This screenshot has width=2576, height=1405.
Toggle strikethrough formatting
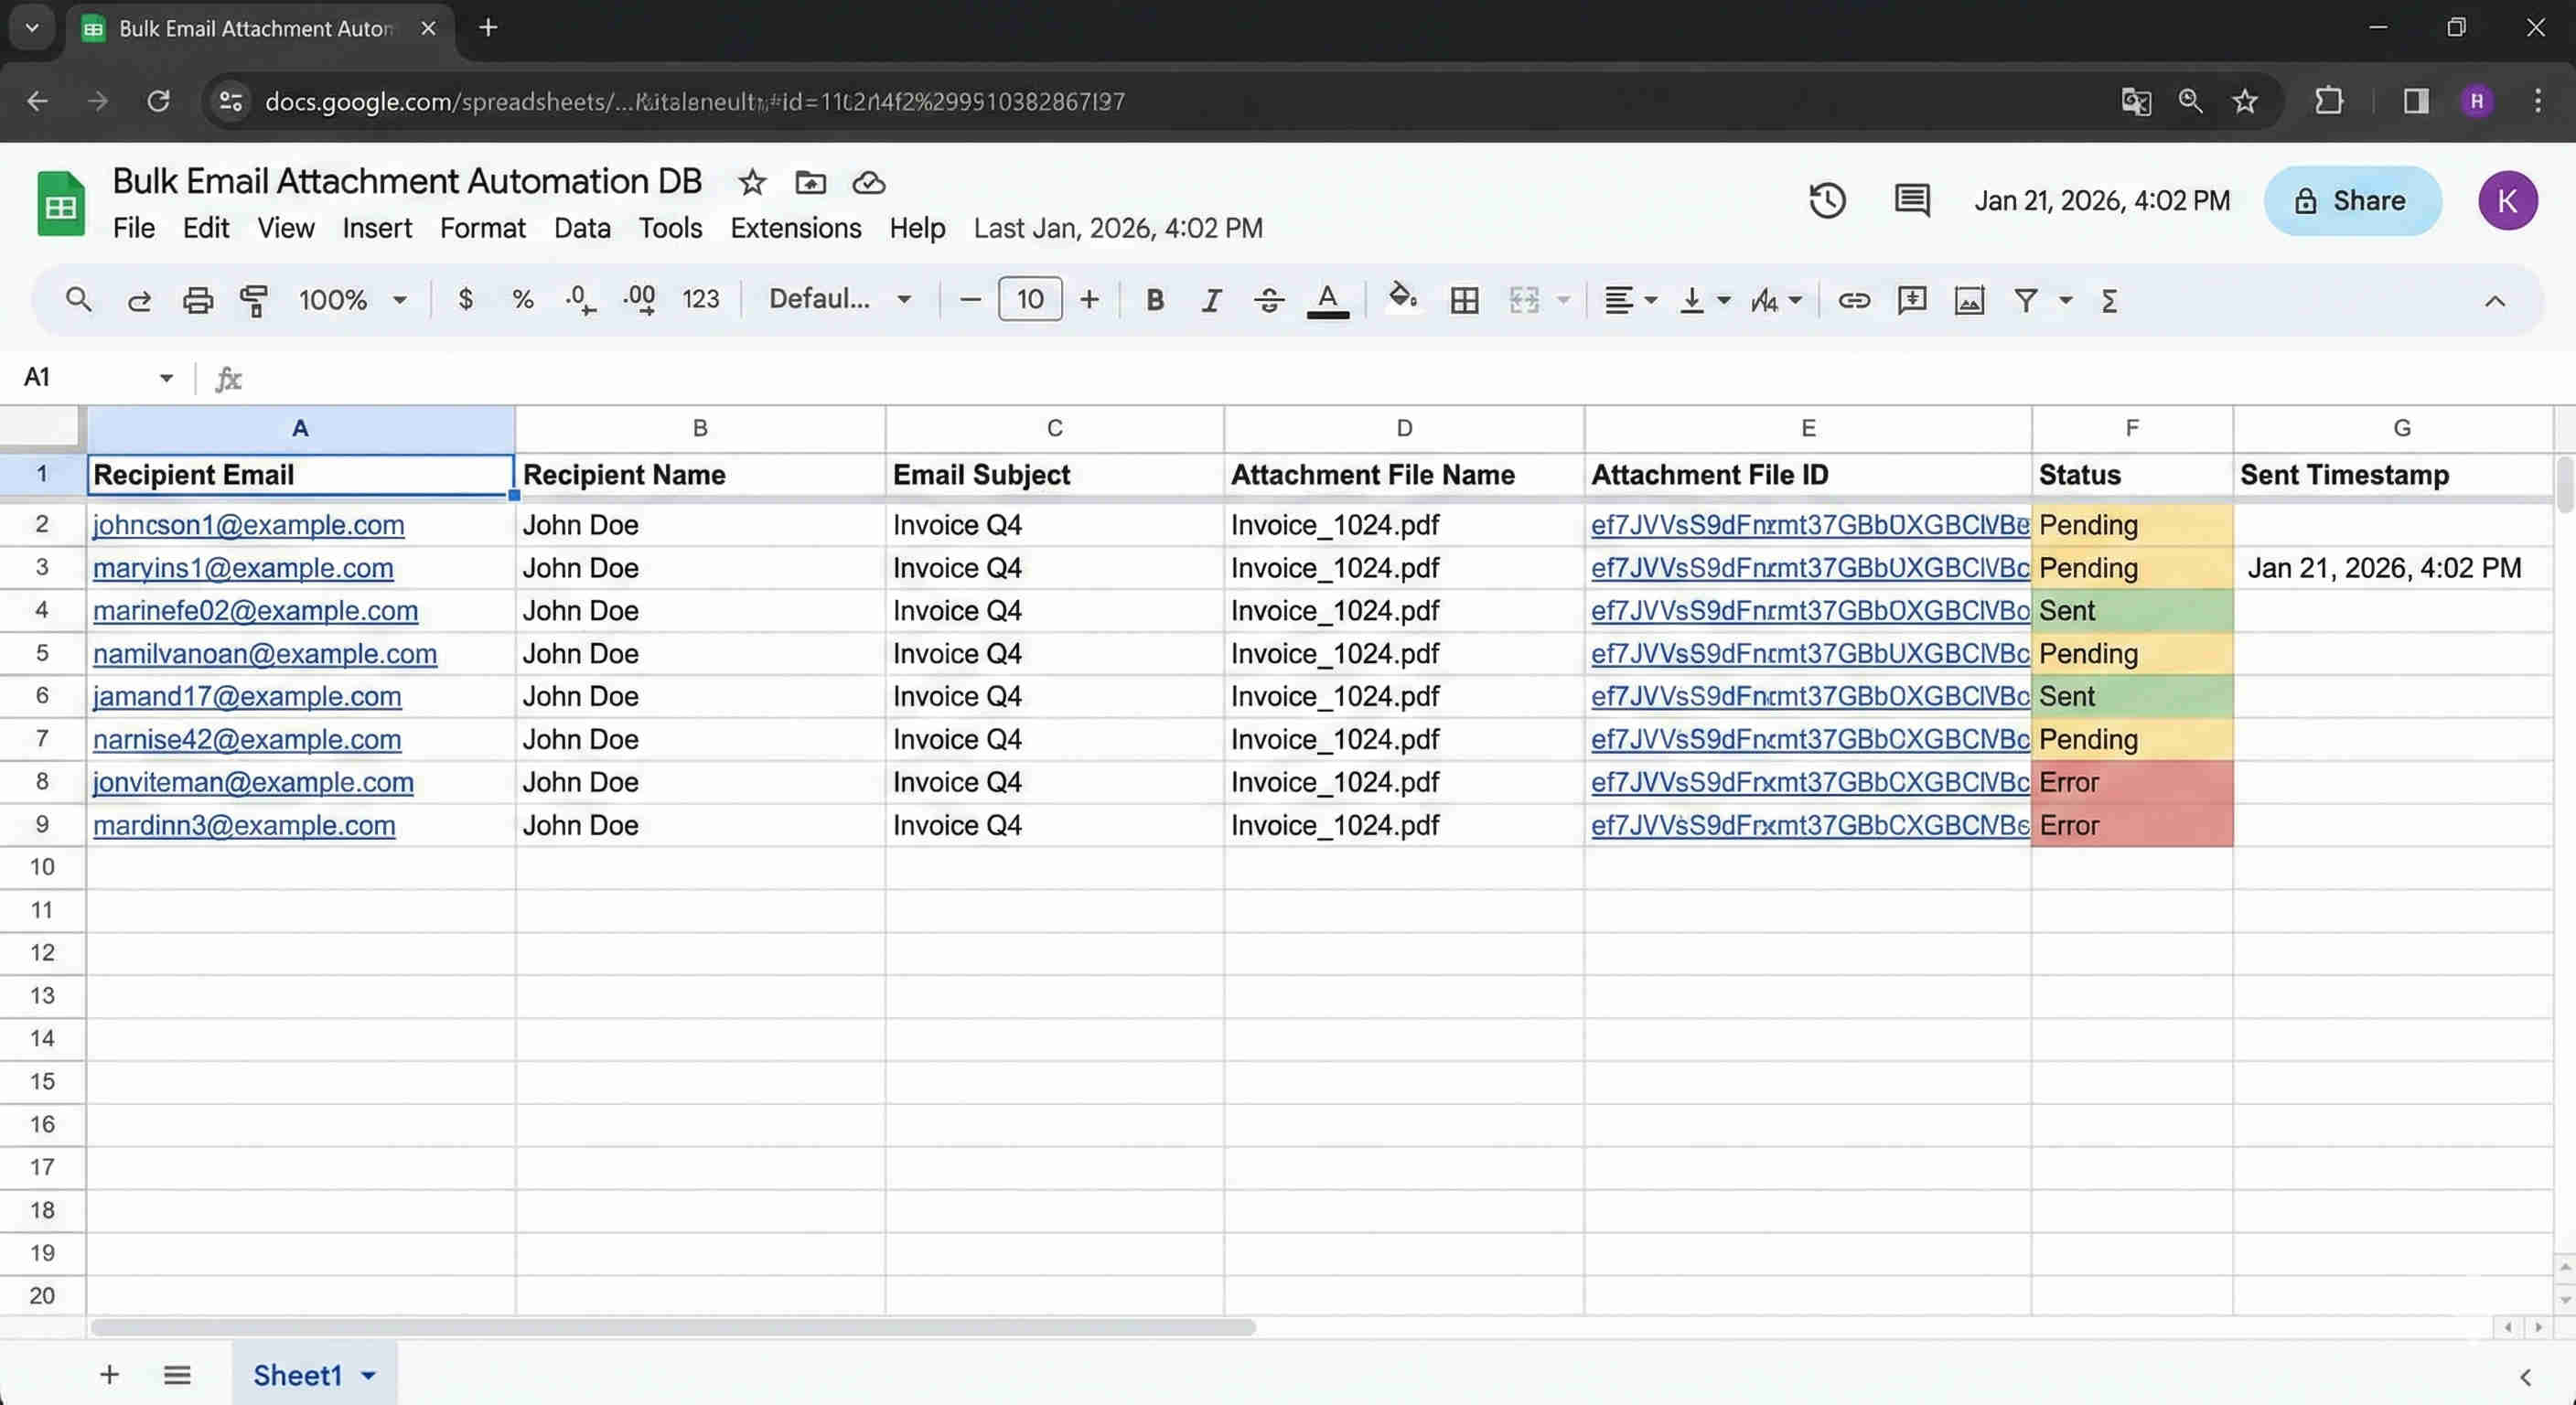(x=1269, y=300)
